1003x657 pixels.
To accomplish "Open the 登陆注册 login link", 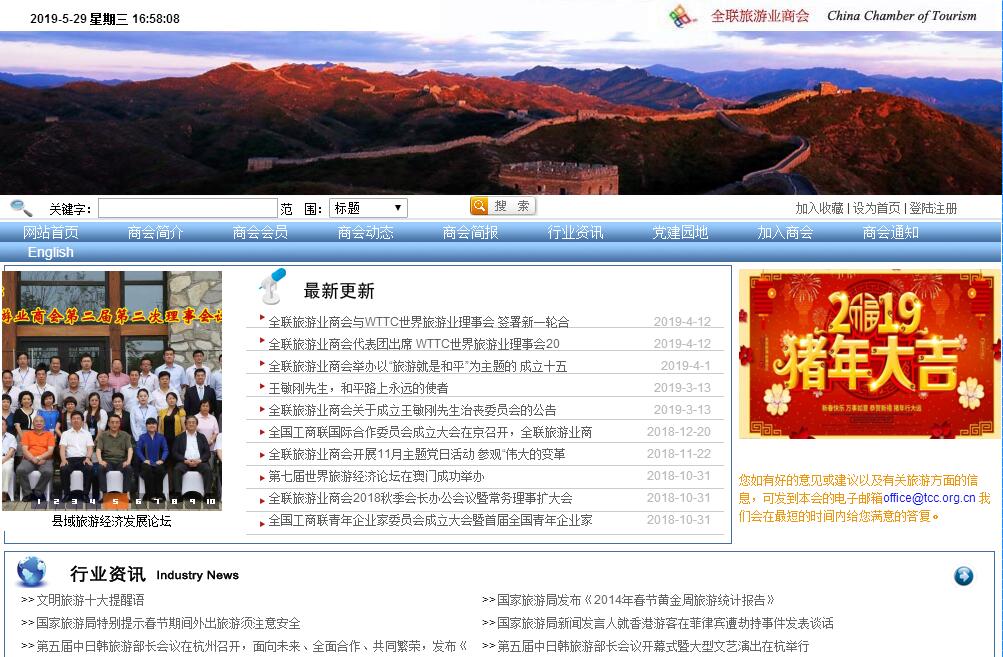I will coord(932,208).
